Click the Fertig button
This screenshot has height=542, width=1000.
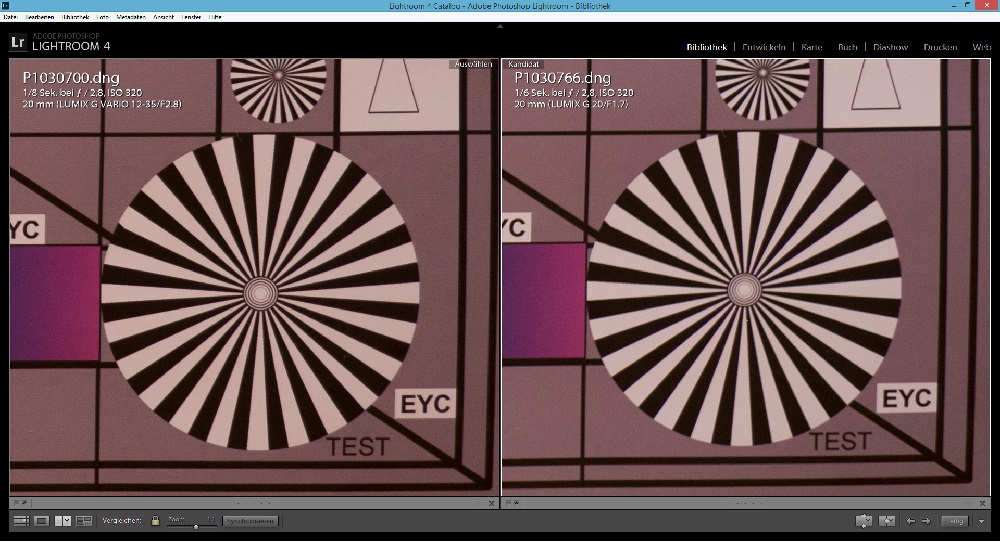[955, 521]
